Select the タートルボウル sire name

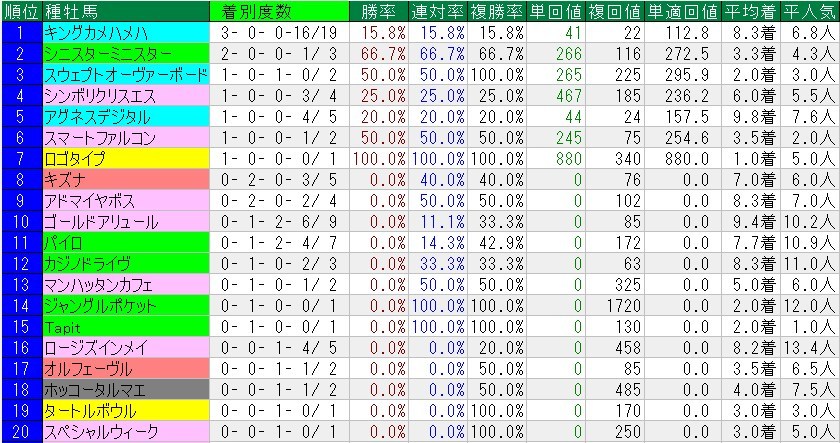pyautogui.click(x=126, y=410)
